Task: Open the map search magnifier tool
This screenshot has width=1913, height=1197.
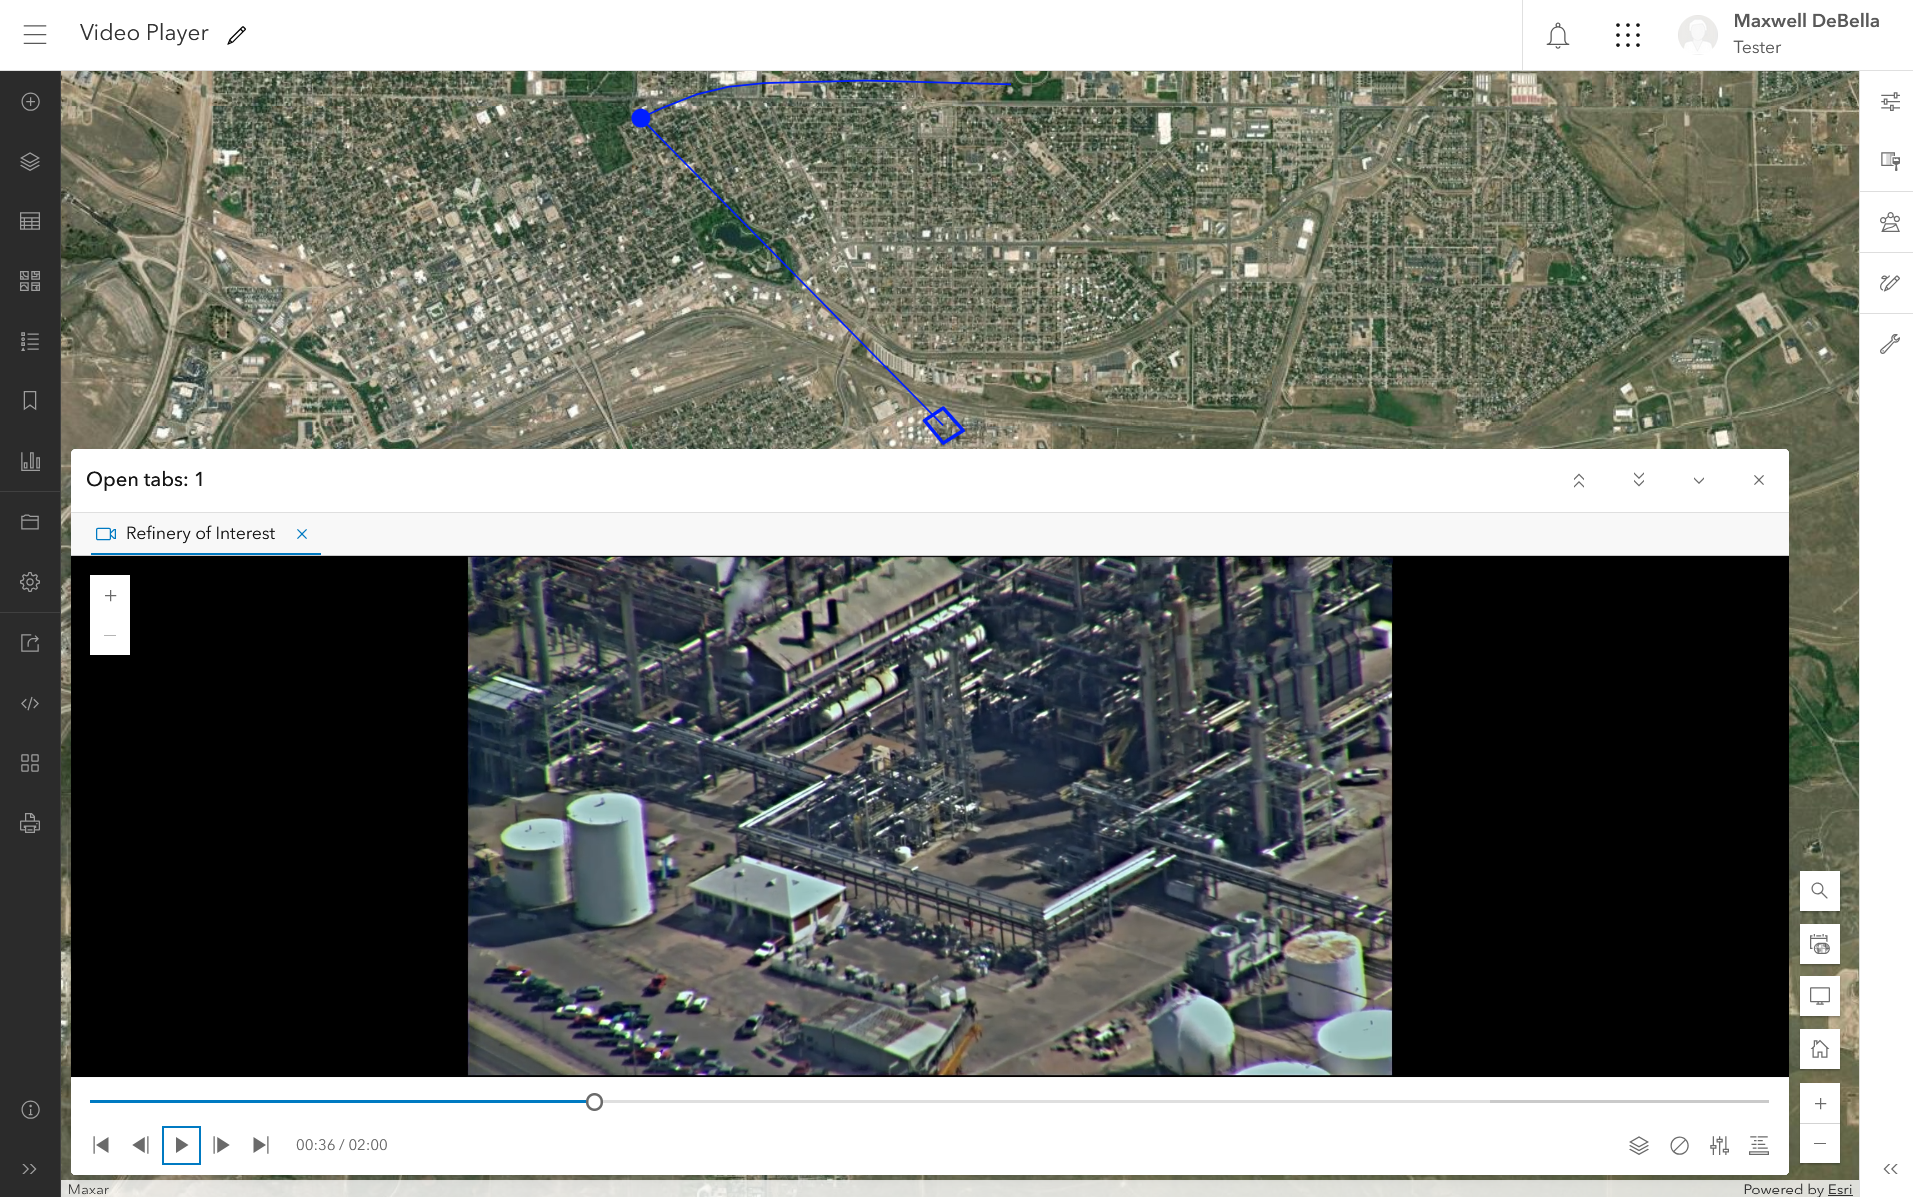Action: (x=1819, y=890)
